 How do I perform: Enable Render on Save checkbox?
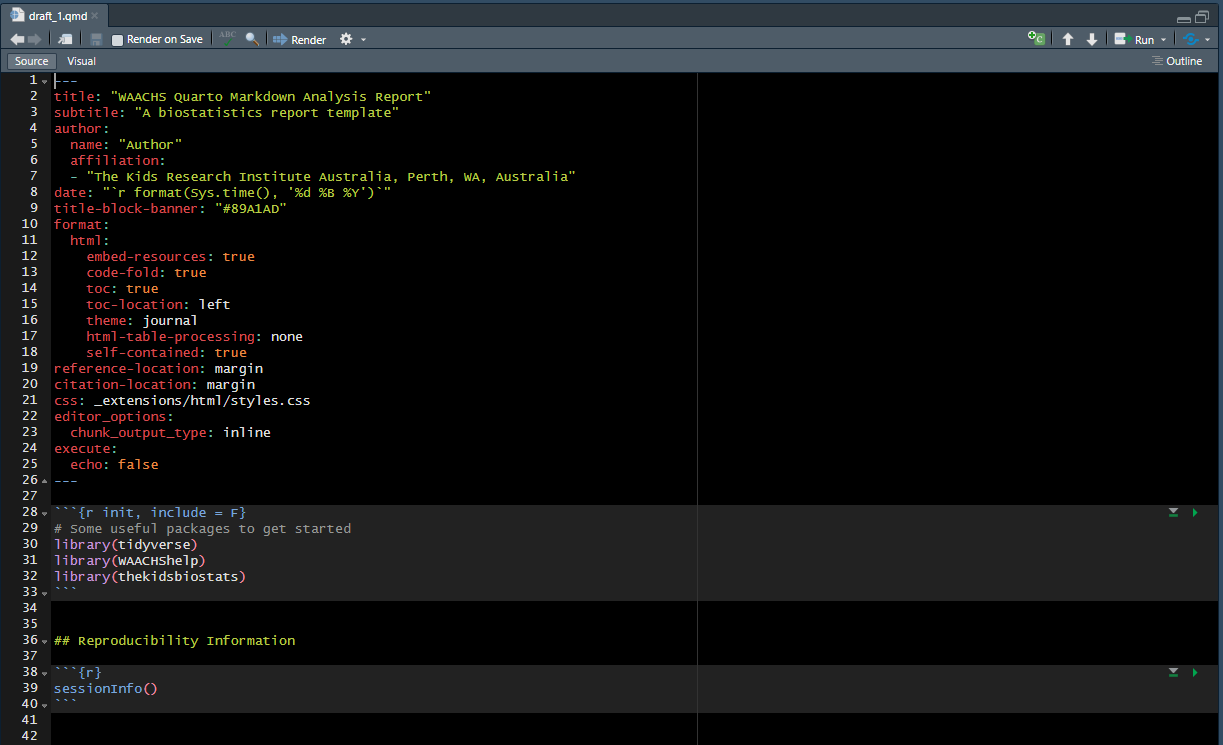117,40
